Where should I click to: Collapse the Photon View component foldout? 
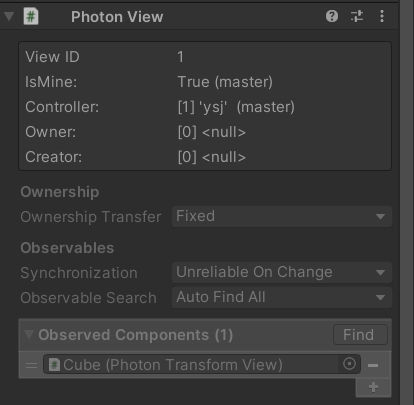point(9,16)
